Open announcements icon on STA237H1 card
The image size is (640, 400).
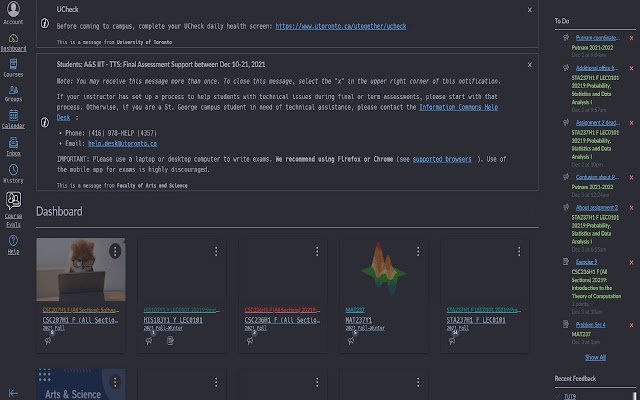[452, 341]
